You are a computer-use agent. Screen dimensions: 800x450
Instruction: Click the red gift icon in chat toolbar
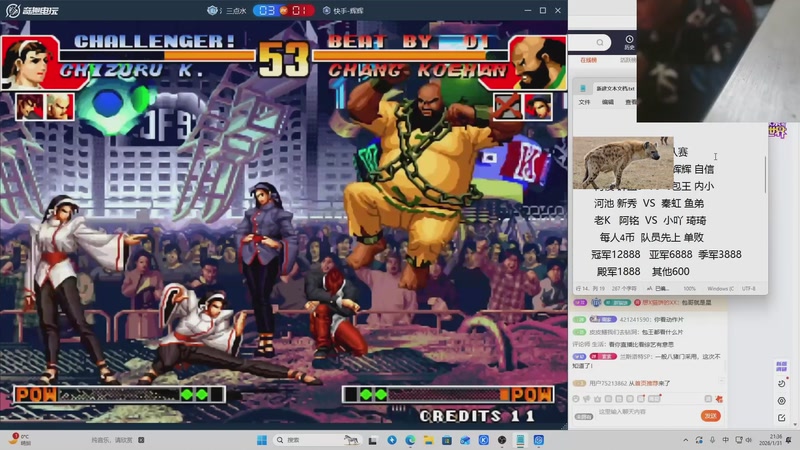click(719, 399)
